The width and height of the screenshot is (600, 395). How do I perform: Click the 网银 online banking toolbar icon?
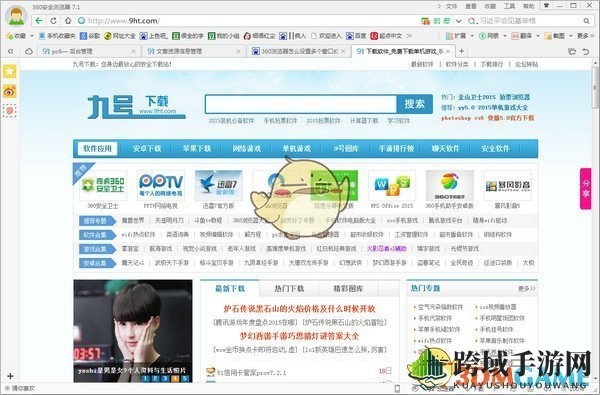(489, 36)
